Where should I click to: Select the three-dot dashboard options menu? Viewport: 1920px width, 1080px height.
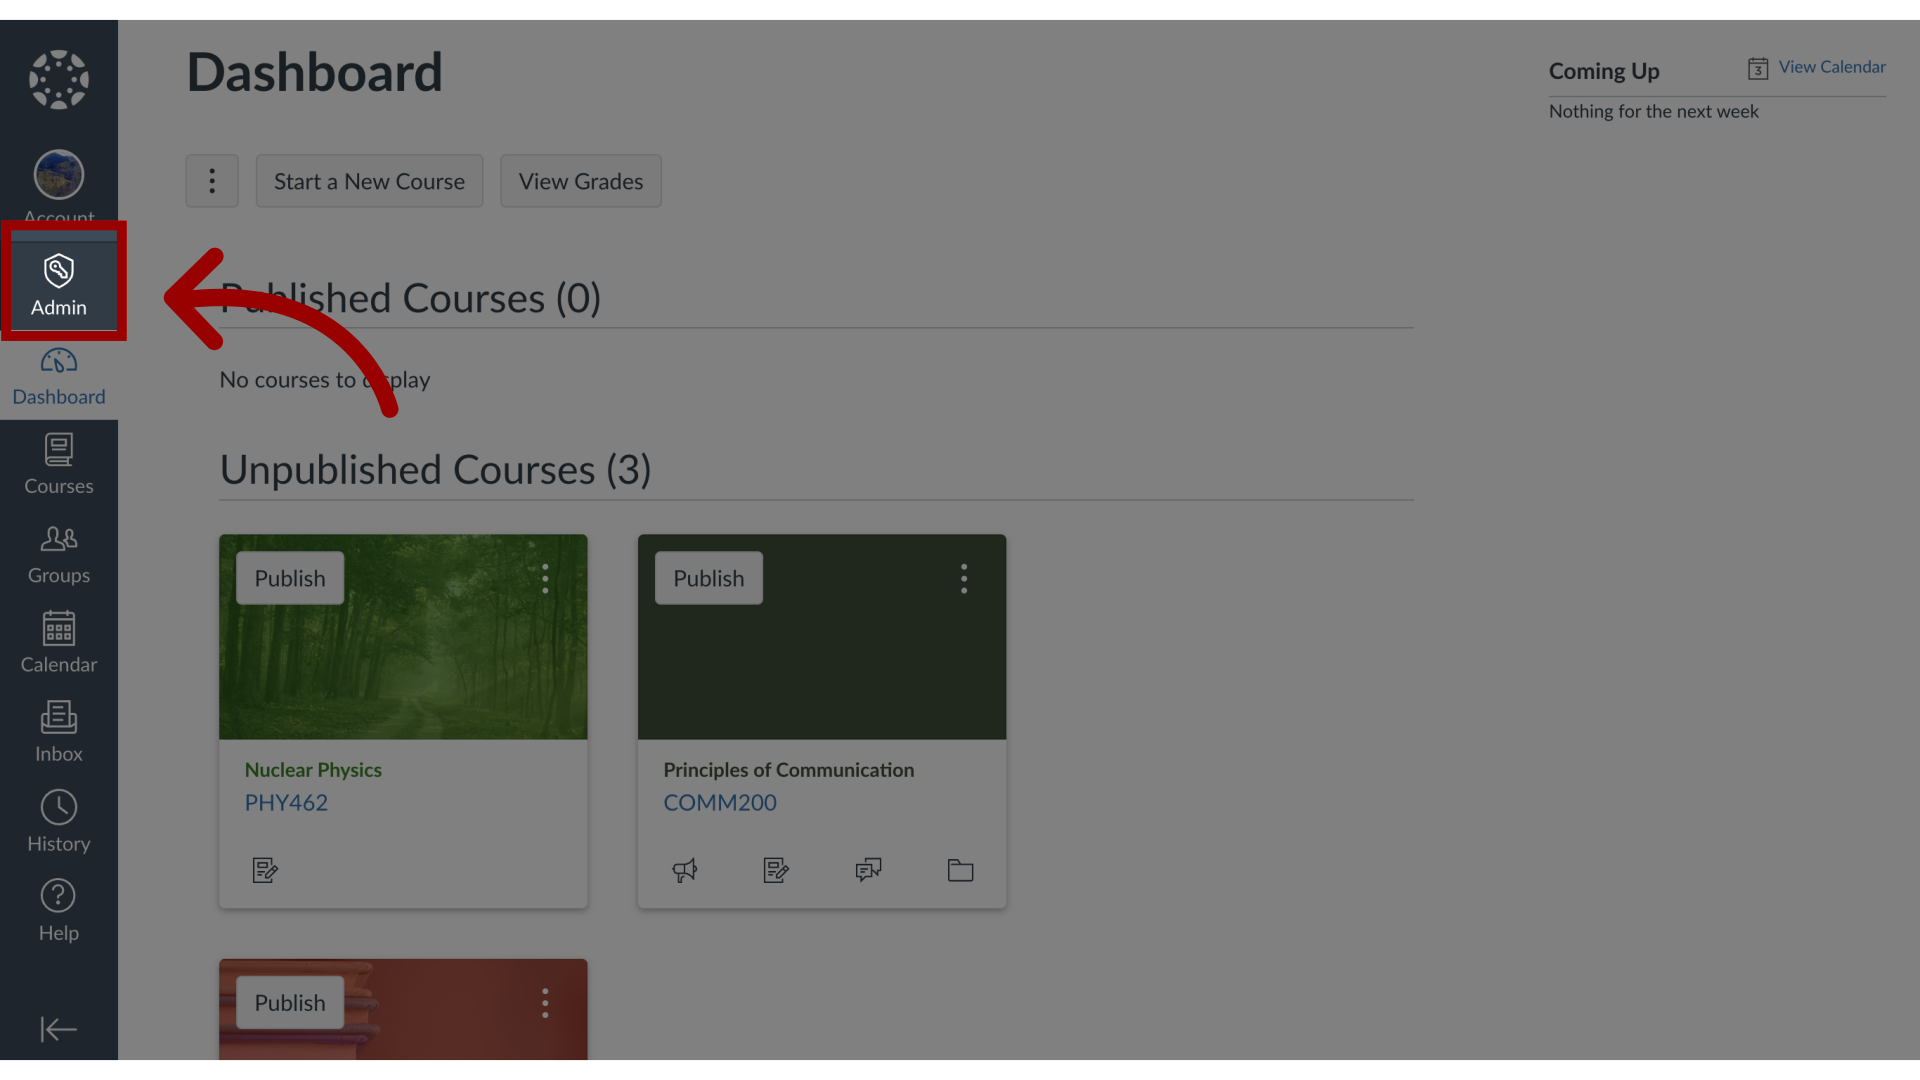coord(211,181)
